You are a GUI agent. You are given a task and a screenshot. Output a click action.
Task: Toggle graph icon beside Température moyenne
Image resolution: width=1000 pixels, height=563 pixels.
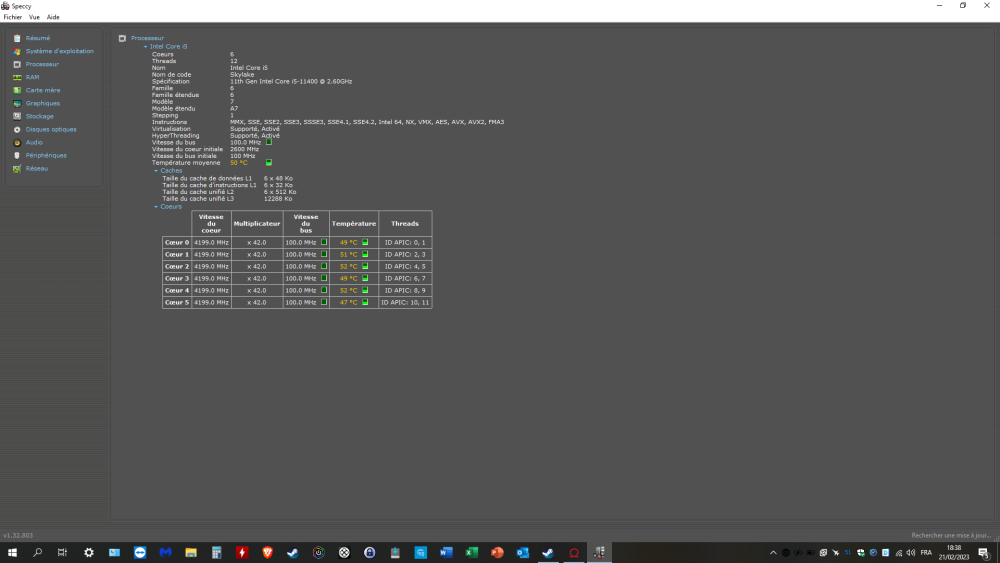[x=268, y=163]
